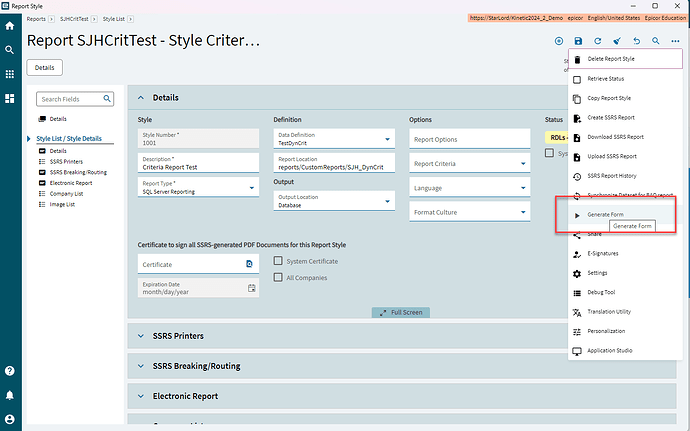Select Download SSRS Report menu entry

click(x=625, y=137)
